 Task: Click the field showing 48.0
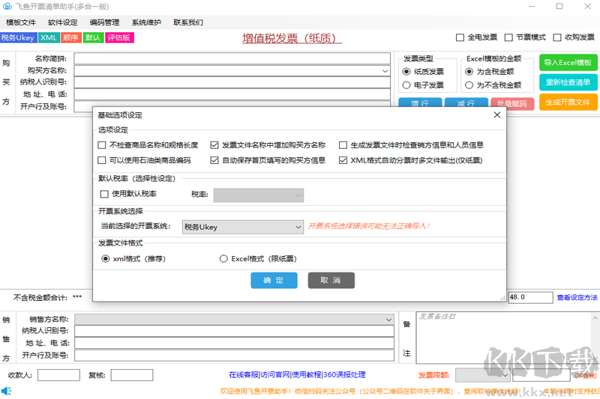pyautogui.click(x=530, y=297)
